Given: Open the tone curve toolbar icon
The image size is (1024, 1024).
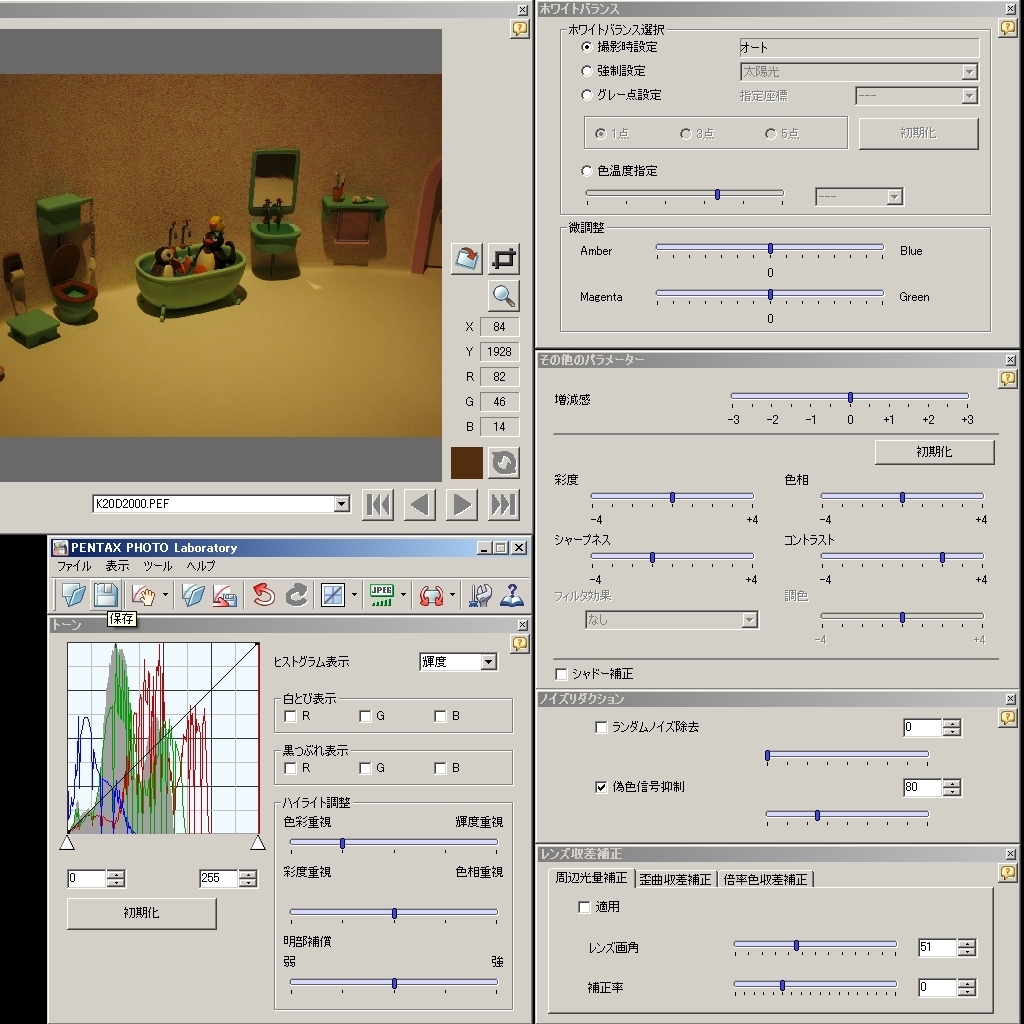Looking at the screenshot, I should [x=333, y=595].
